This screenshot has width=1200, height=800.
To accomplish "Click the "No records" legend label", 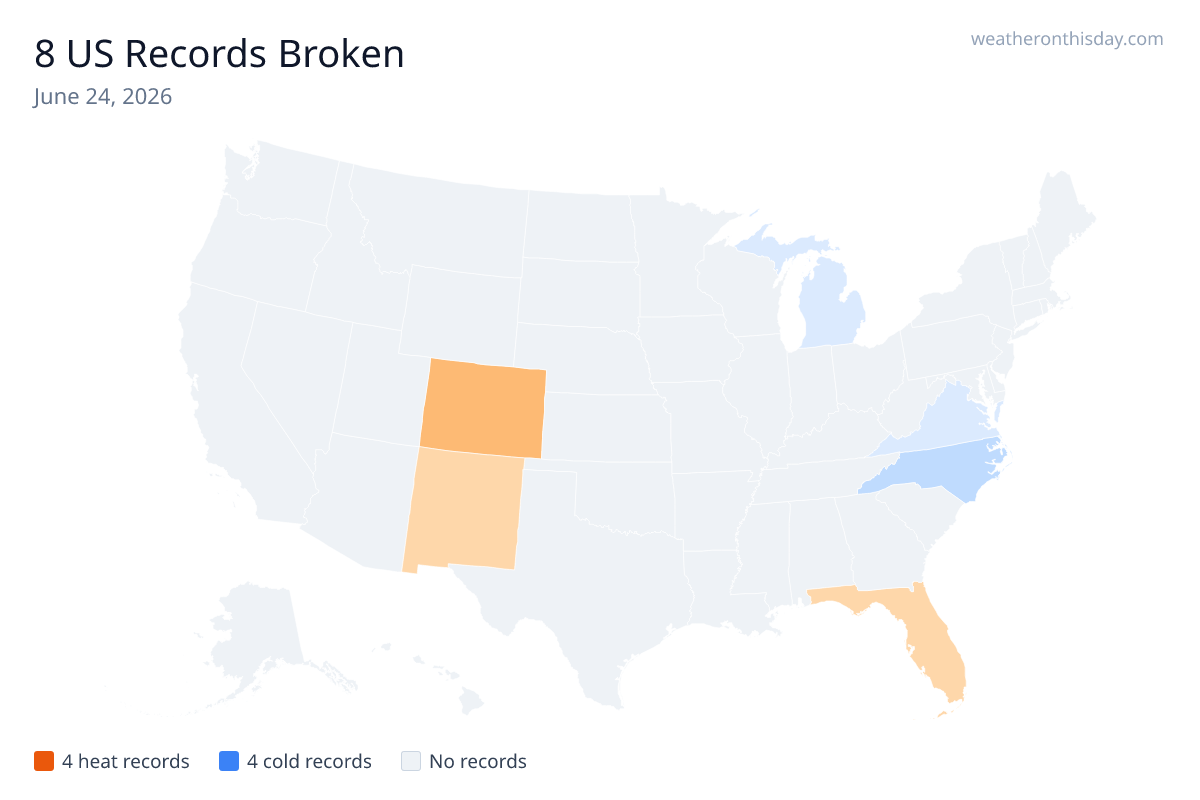I will coord(478,761).
